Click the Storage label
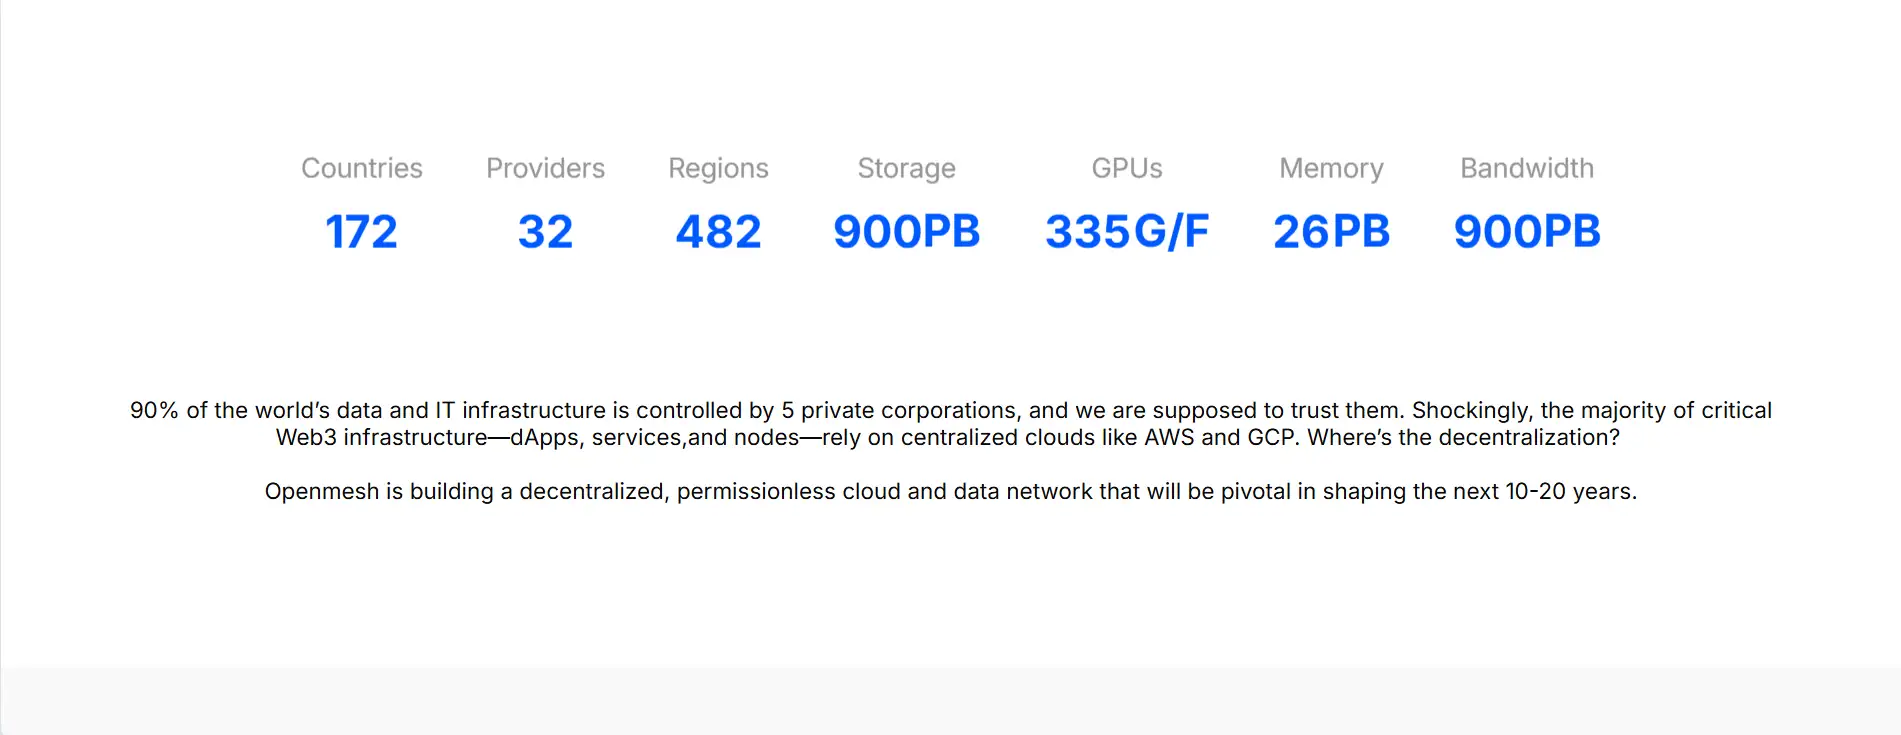Image resolution: width=1901 pixels, height=735 pixels. [x=906, y=168]
